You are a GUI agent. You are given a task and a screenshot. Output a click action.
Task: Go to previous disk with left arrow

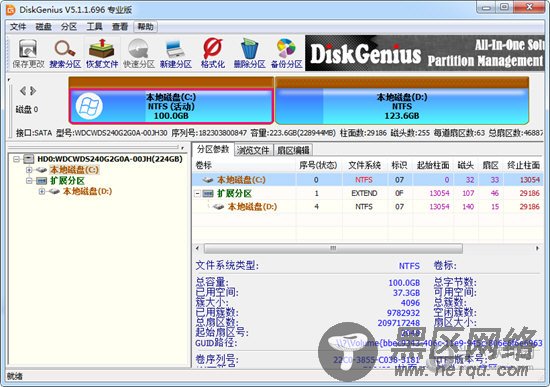click(23, 91)
